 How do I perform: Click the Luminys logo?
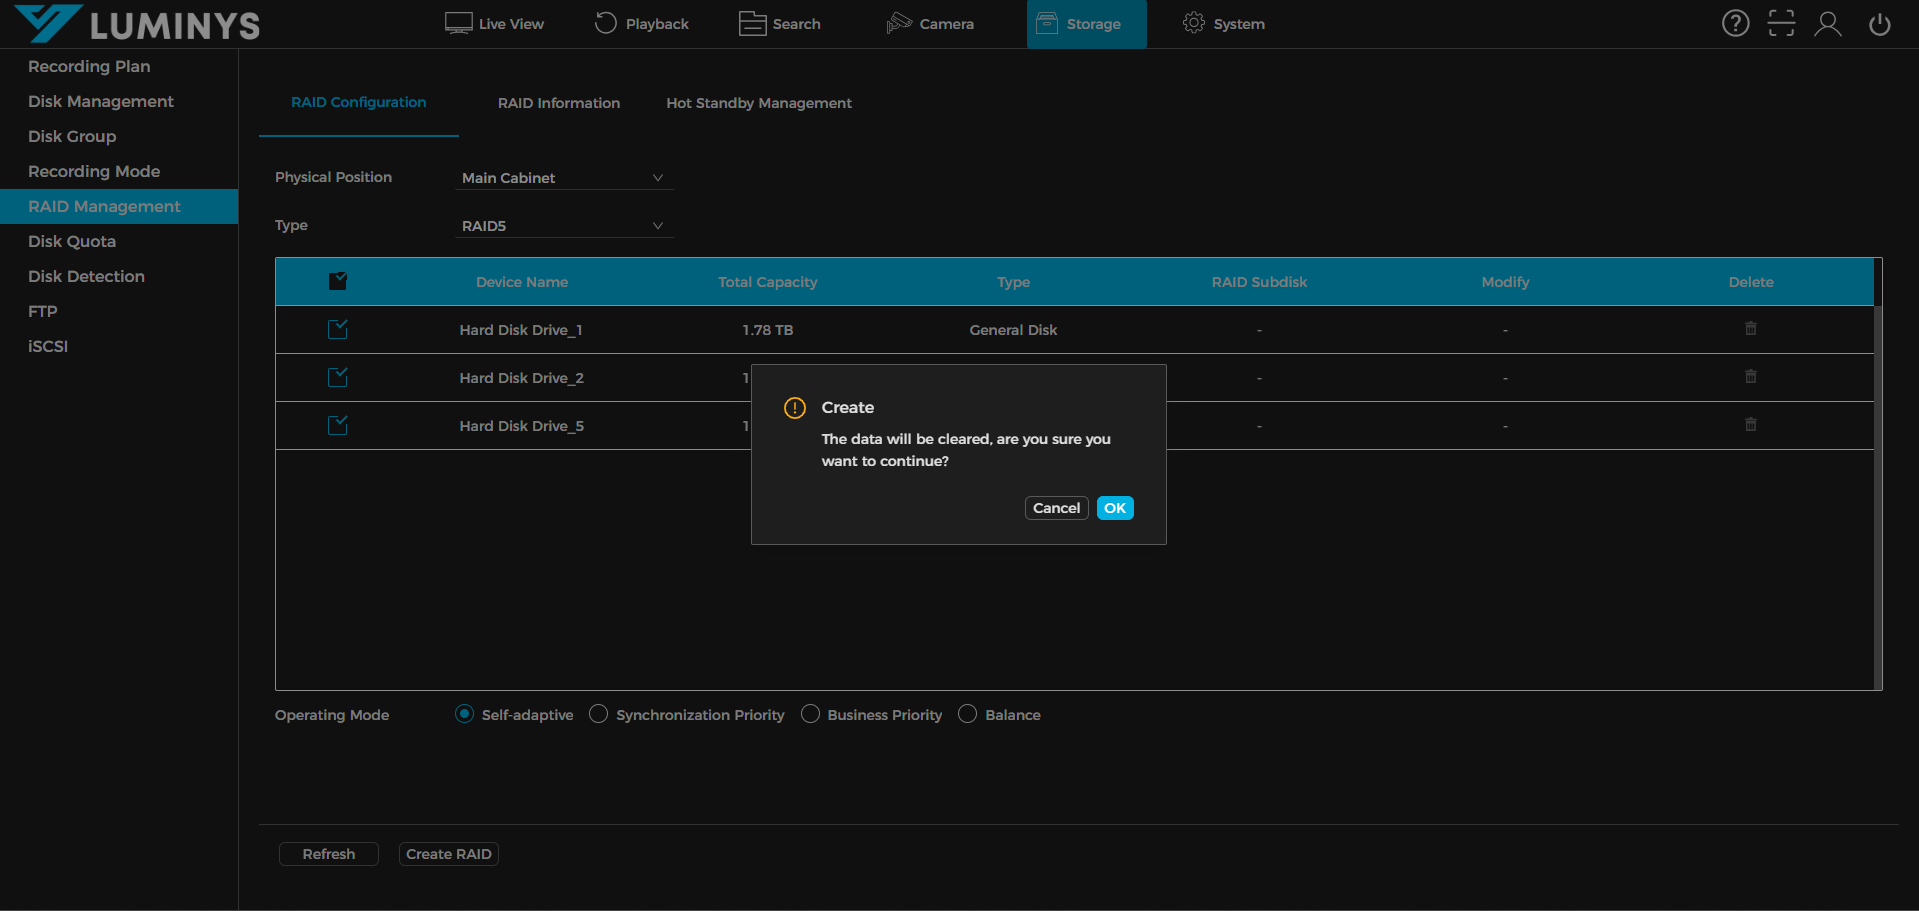pos(137,24)
